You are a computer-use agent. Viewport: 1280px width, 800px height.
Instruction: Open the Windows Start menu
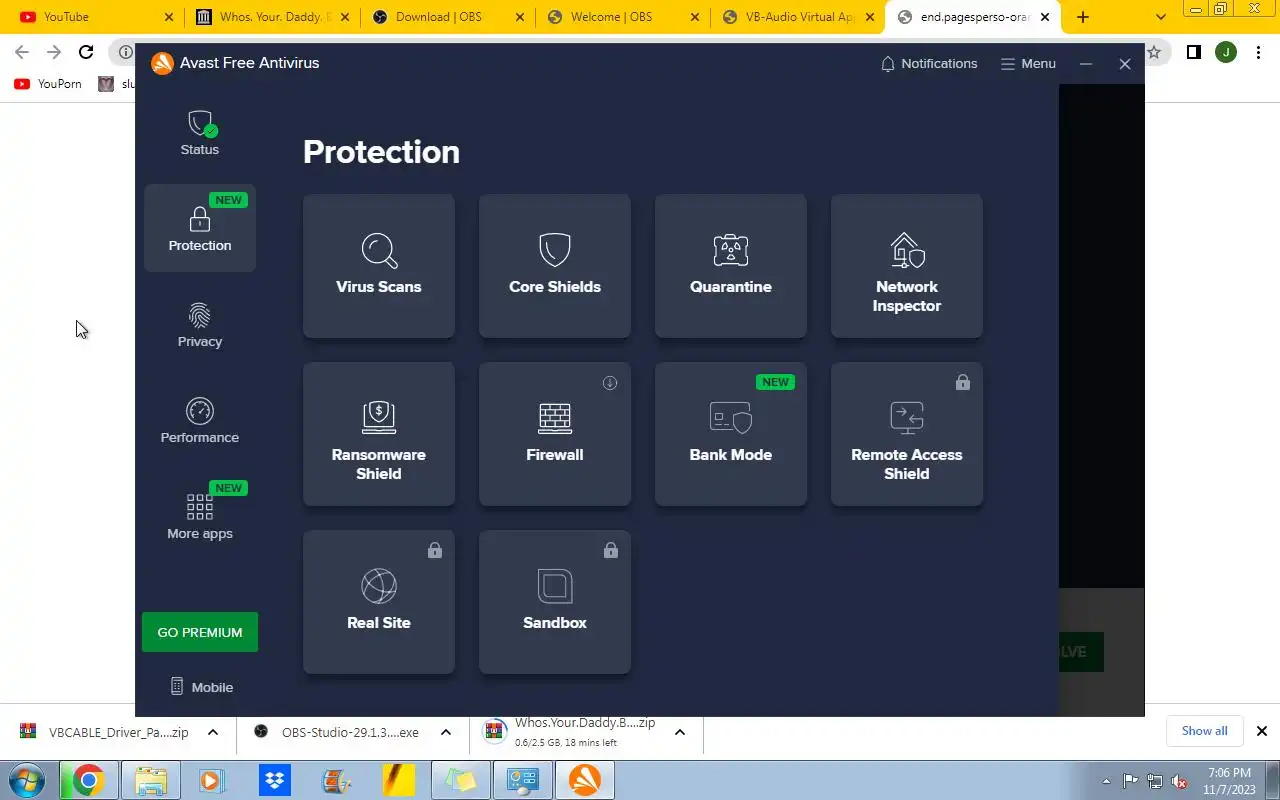pos(26,779)
